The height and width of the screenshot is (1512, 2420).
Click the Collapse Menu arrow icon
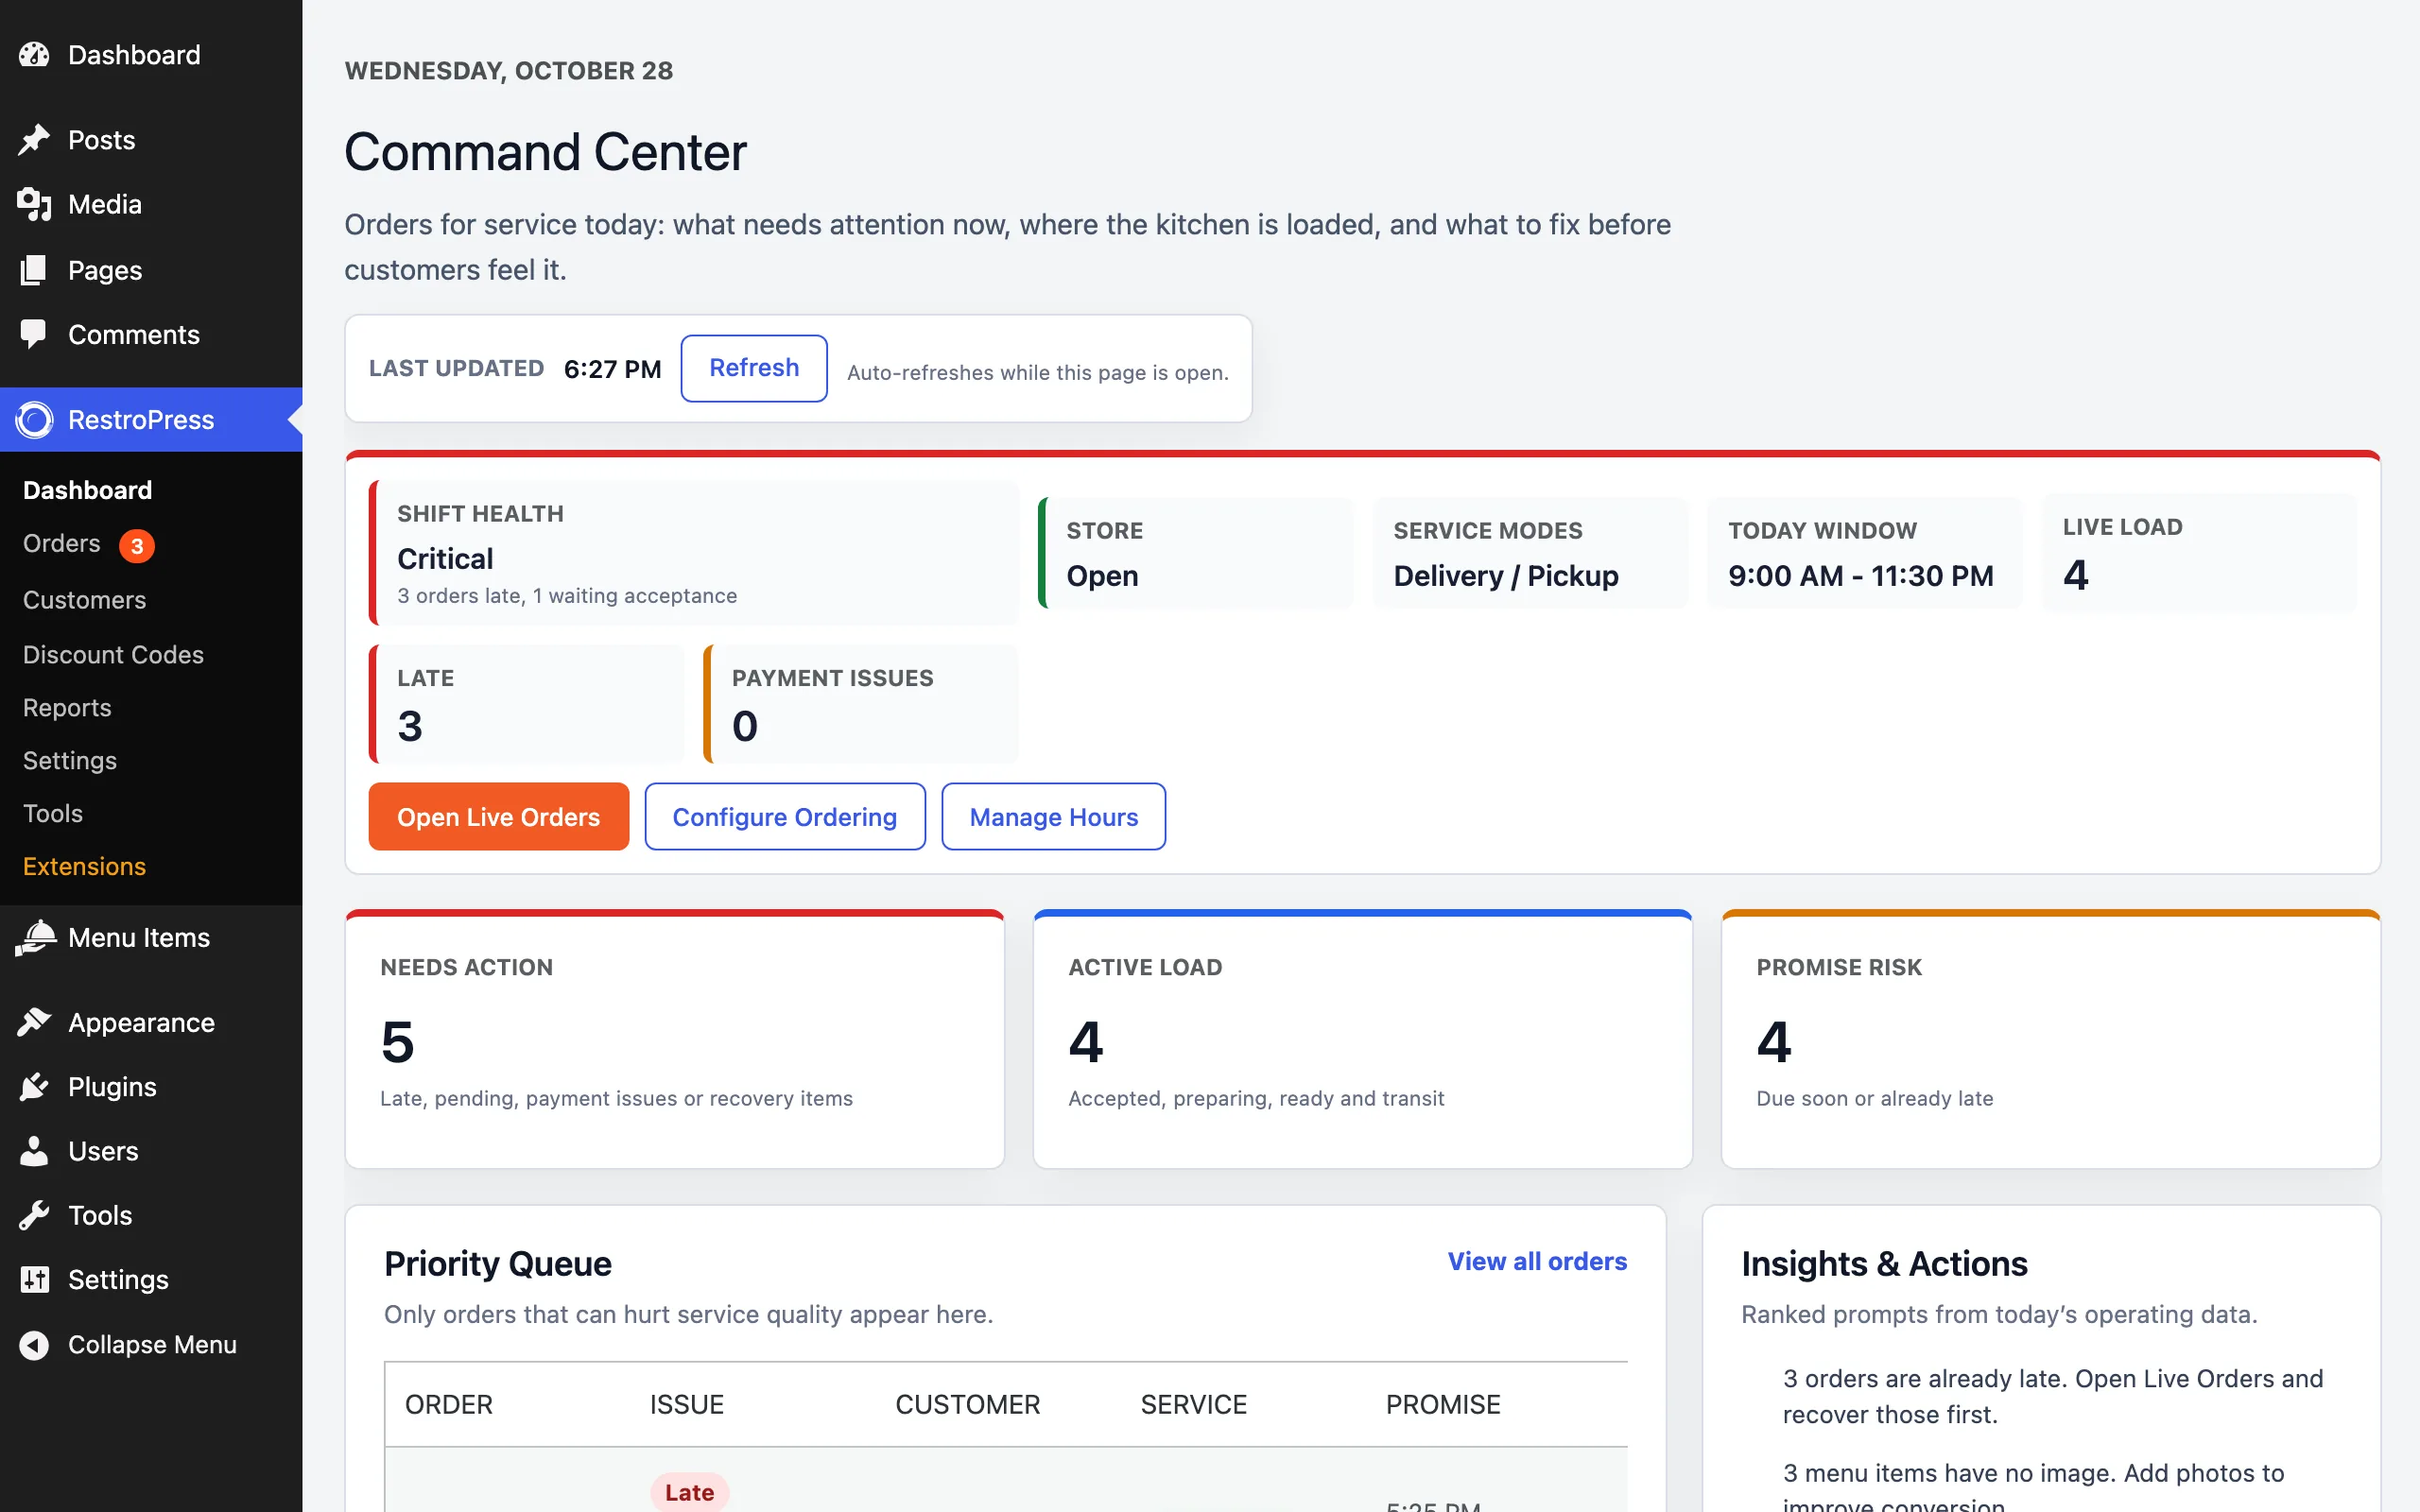[x=34, y=1345]
